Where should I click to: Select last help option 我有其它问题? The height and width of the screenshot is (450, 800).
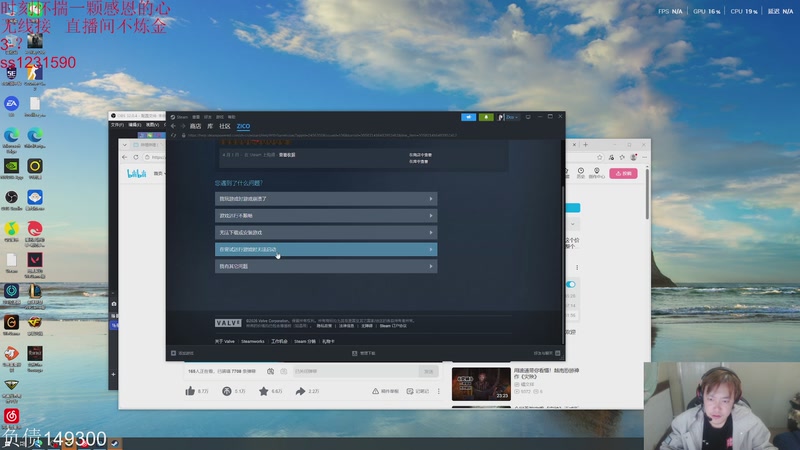coord(326,266)
